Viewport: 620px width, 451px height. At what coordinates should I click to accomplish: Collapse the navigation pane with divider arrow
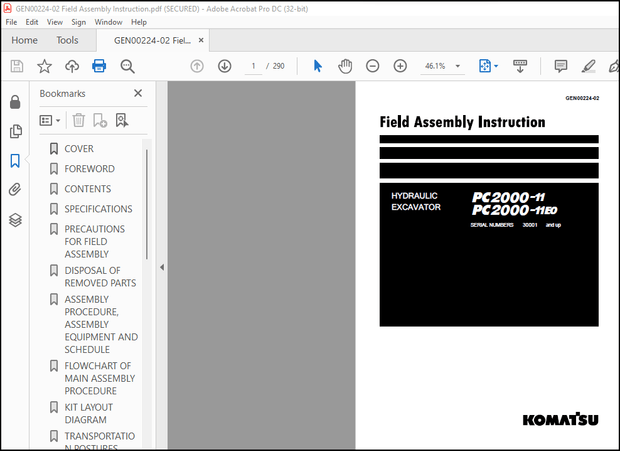tap(161, 267)
